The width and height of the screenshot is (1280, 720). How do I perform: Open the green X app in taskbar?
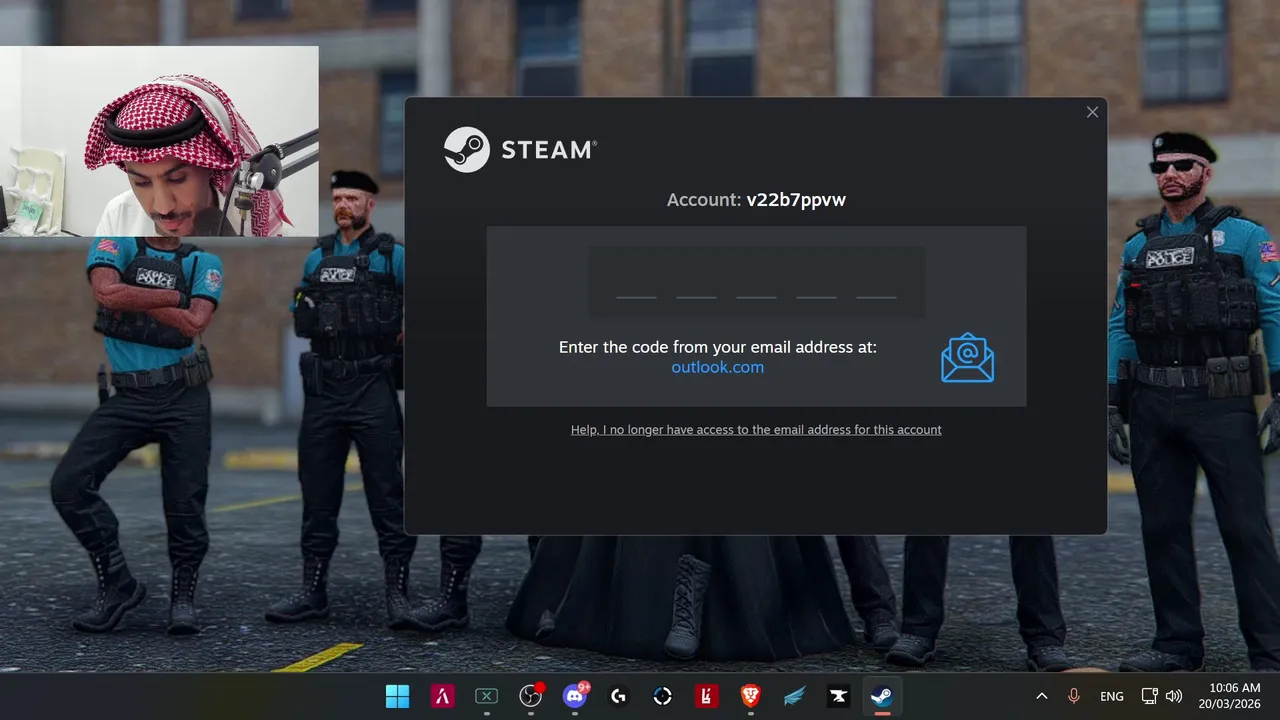[486, 696]
